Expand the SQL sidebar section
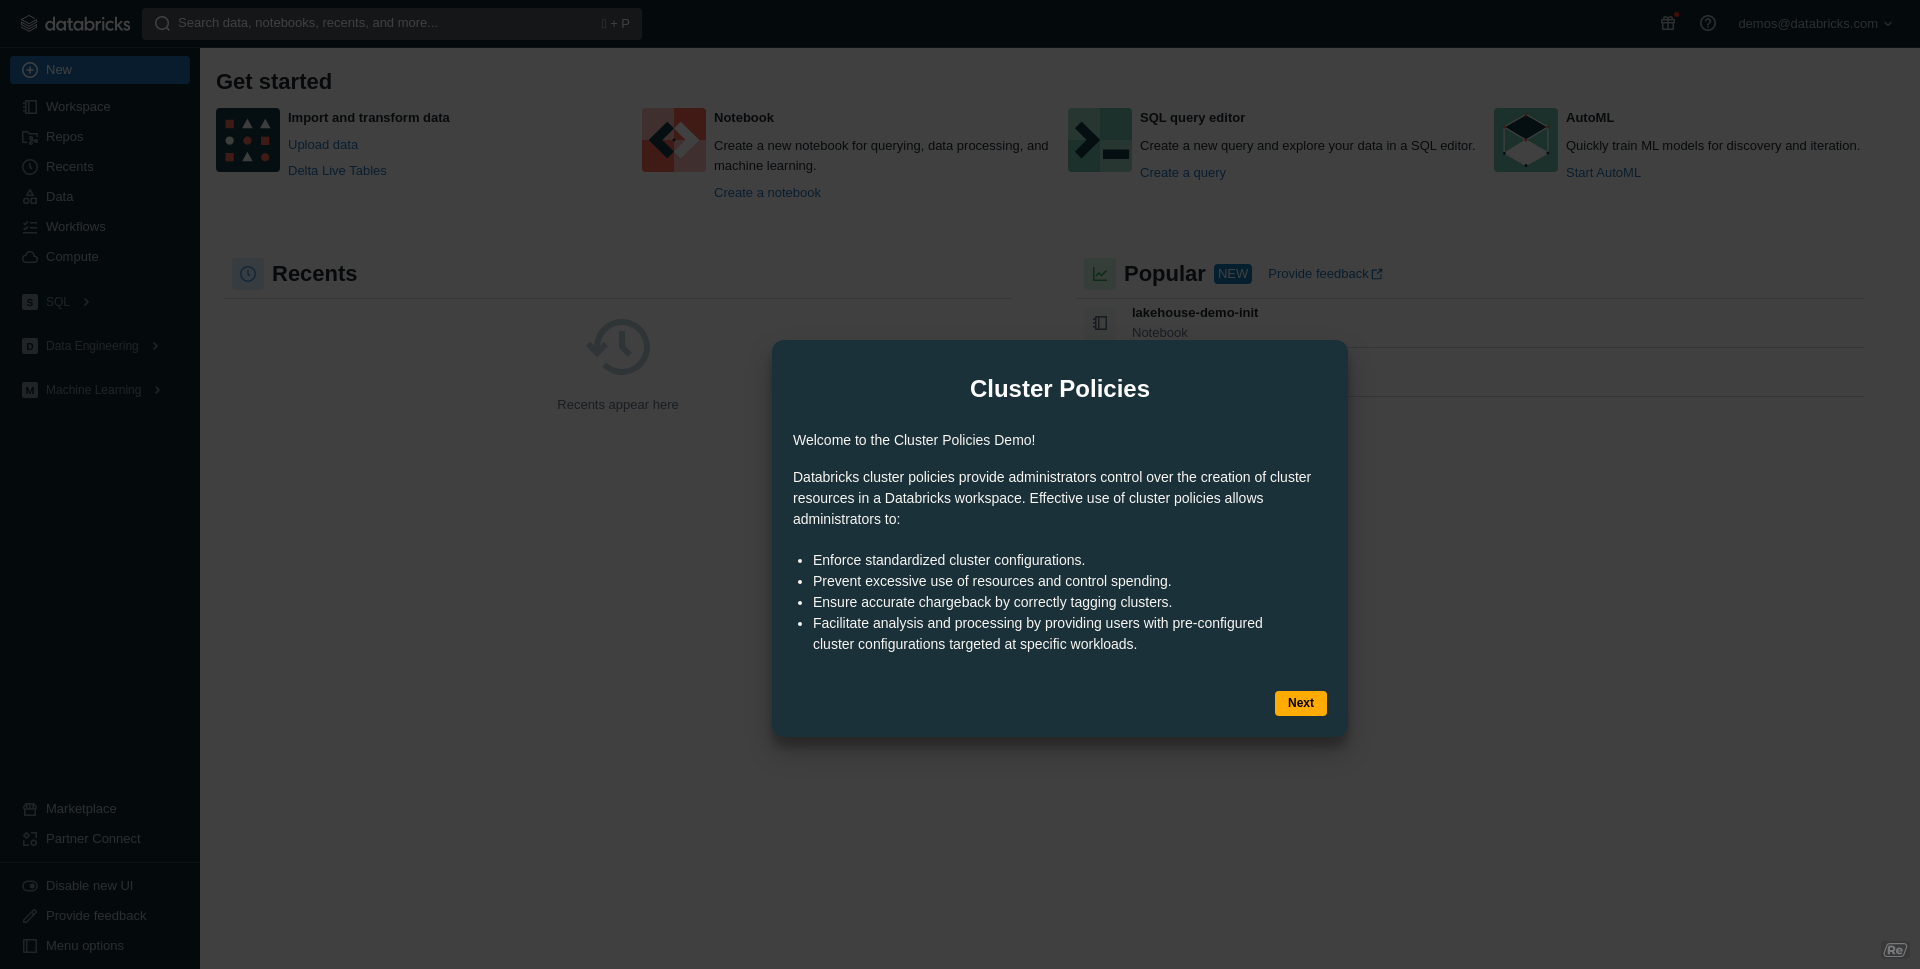Viewport: 1920px width, 969px height. point(58,301)
